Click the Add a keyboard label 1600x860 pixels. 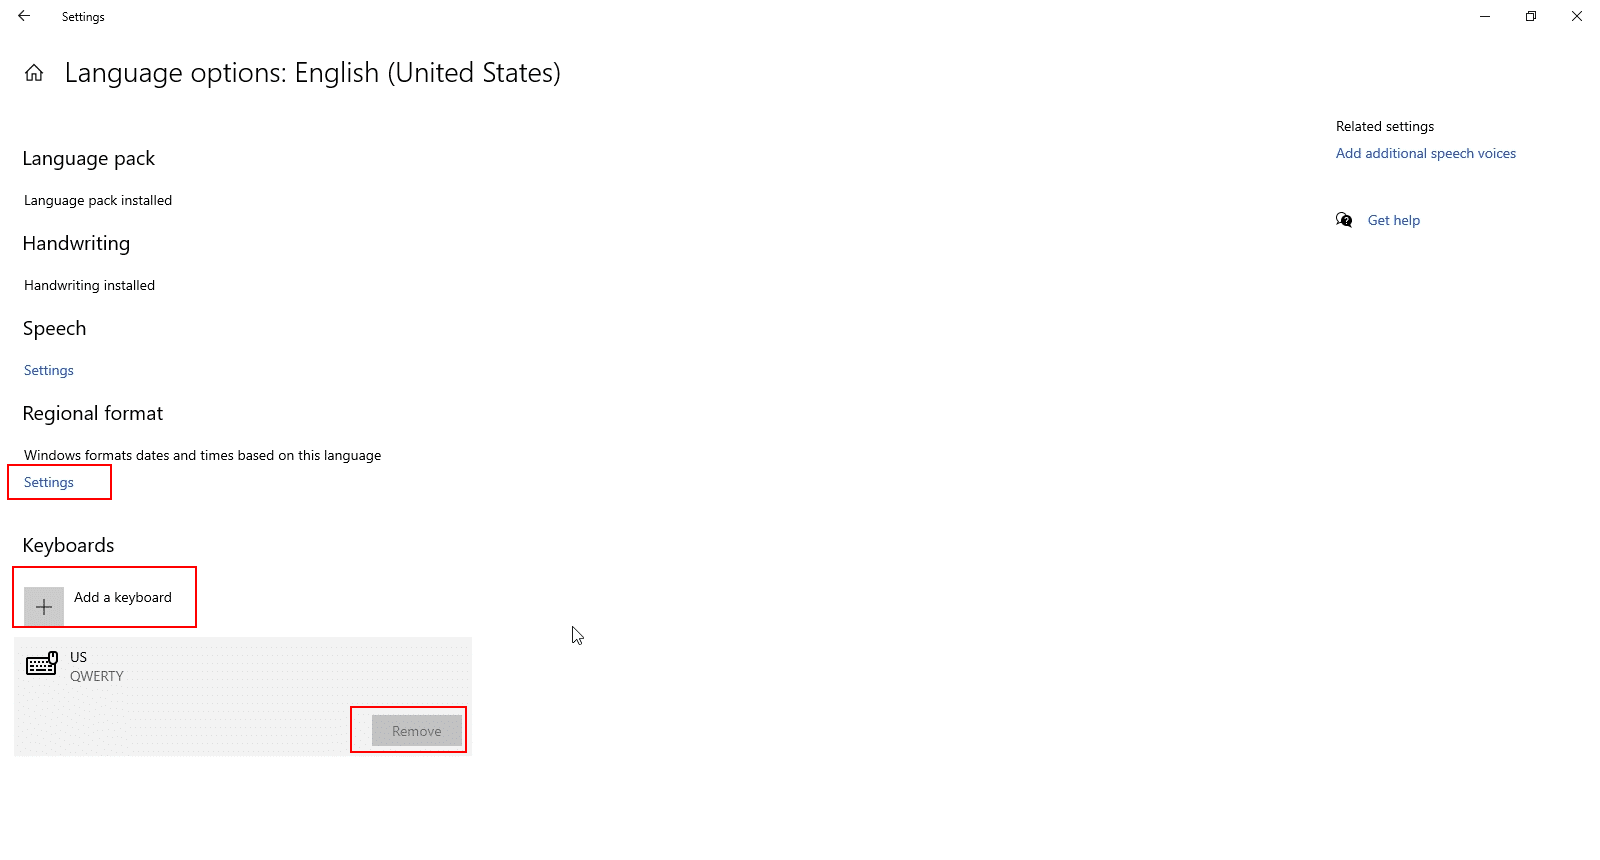(123, 597)
